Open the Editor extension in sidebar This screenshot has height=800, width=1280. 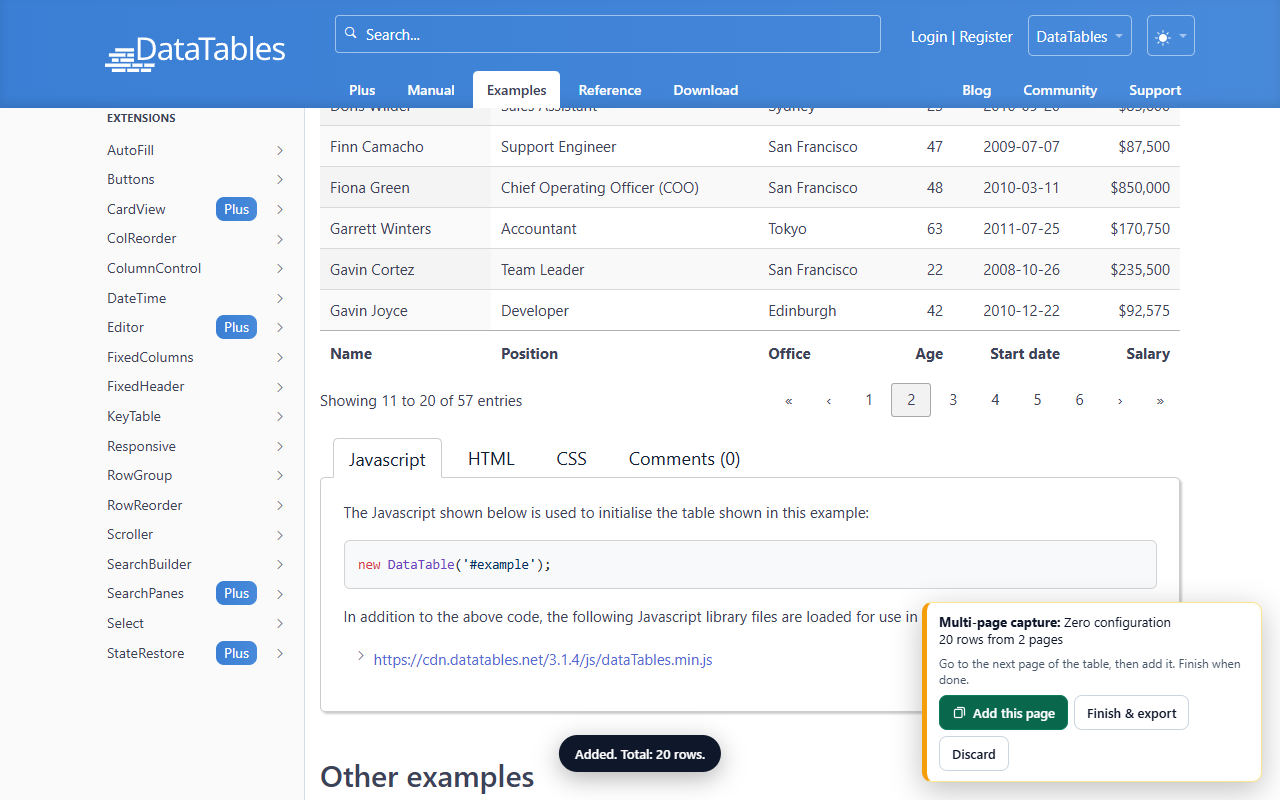click(126, 327)
